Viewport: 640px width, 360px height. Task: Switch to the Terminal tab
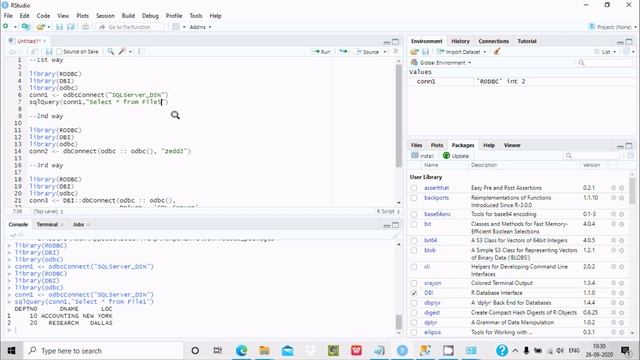coord(47,224)
